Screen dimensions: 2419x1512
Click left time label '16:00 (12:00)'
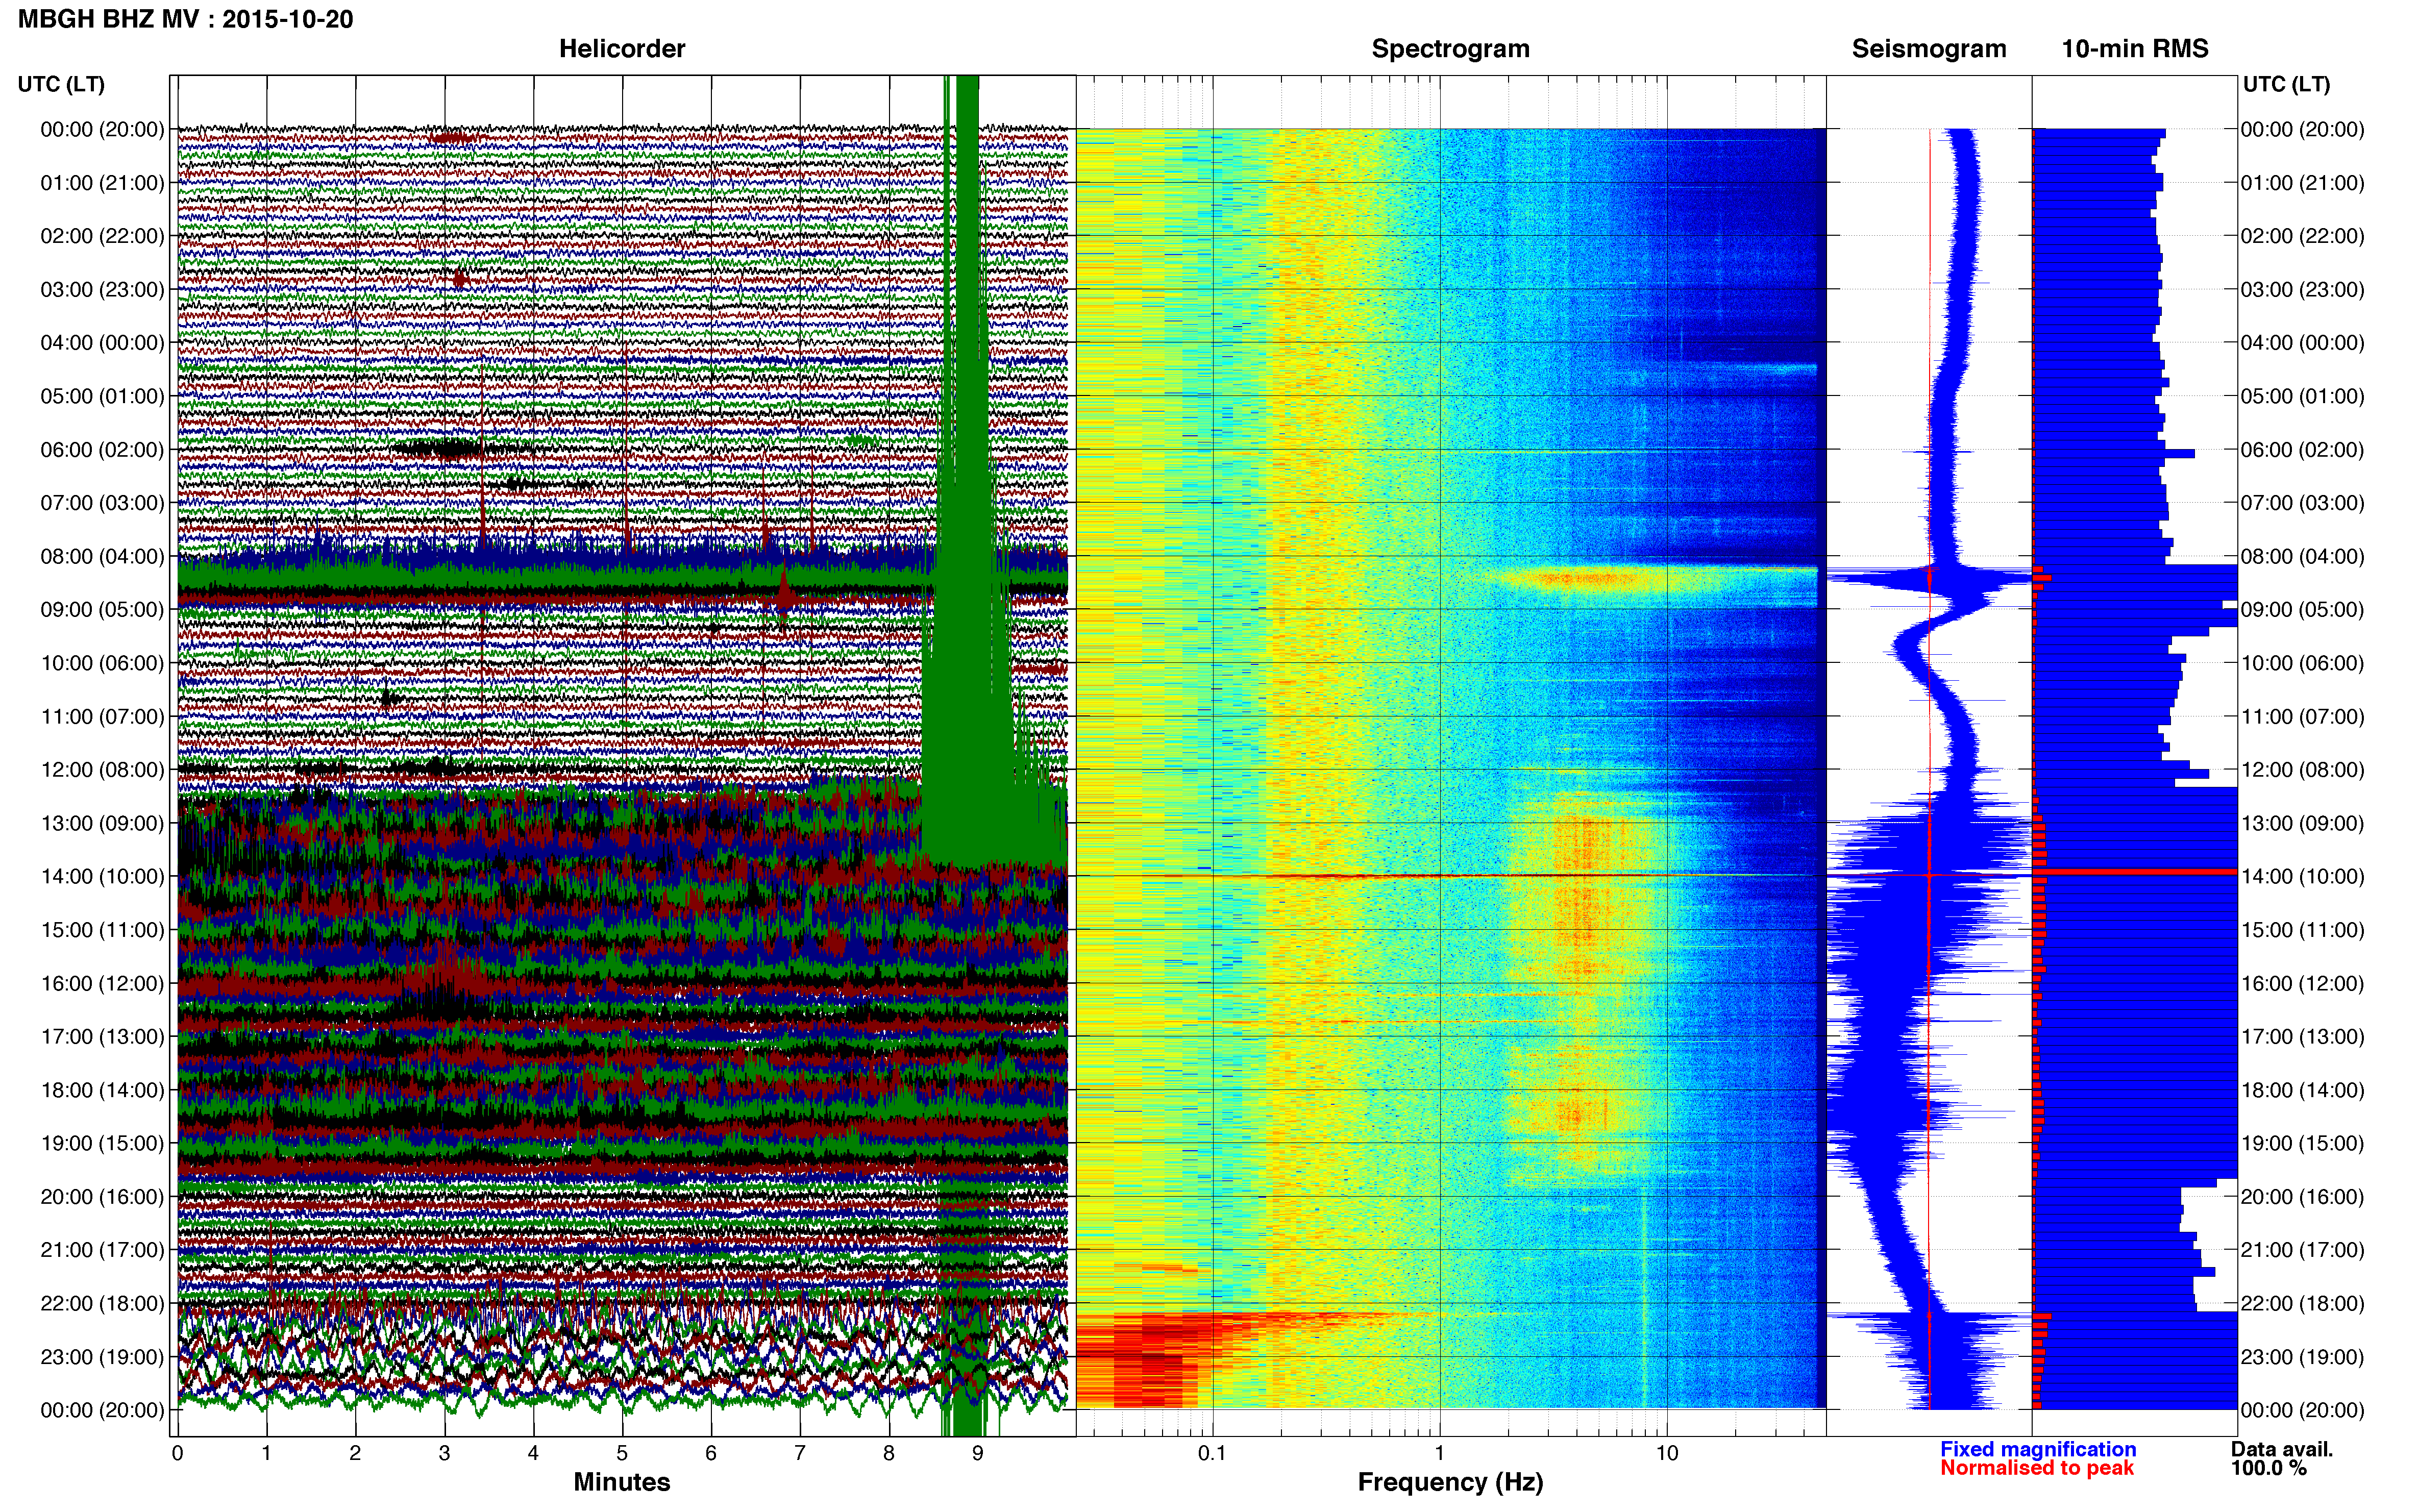coord(102,983)
